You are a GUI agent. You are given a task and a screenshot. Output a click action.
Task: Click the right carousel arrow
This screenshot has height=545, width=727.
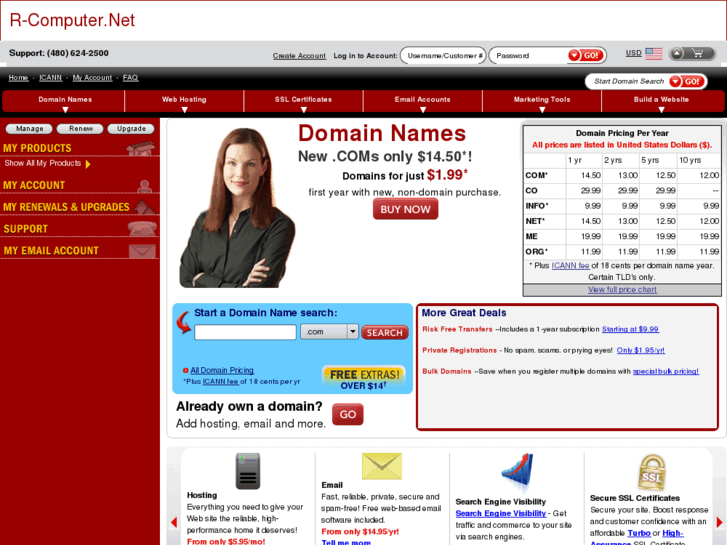(x=719, y=522)
